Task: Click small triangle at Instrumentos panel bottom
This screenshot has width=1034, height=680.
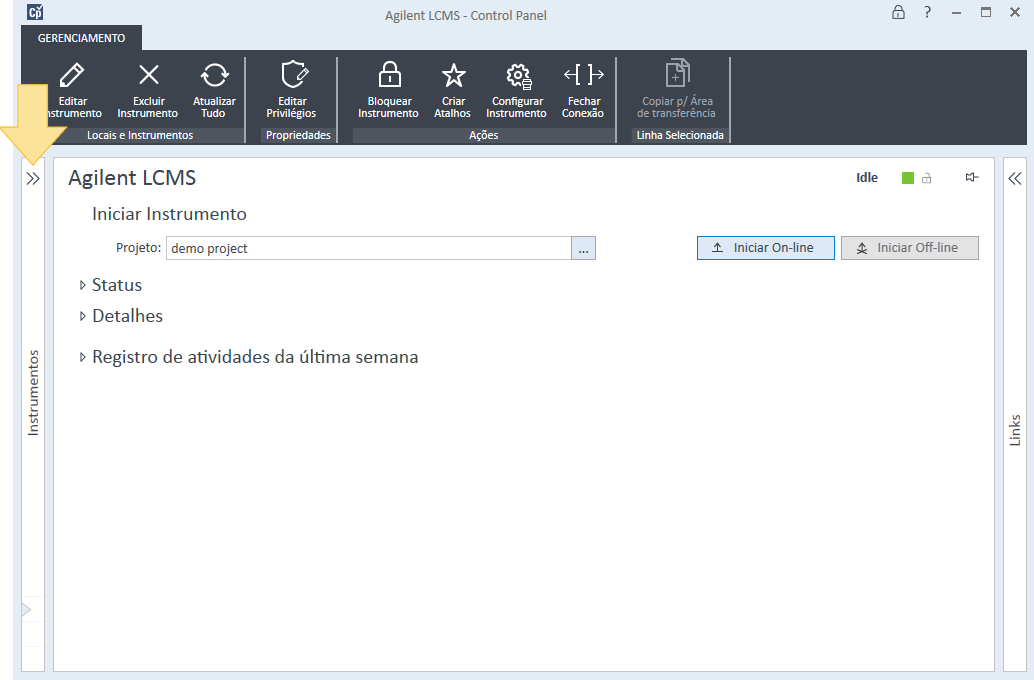Action: coord(26,609)
